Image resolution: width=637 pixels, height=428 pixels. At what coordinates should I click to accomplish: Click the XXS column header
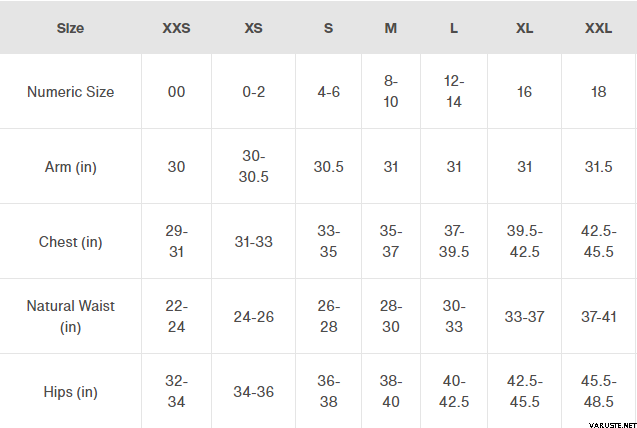tap(176, 28)
